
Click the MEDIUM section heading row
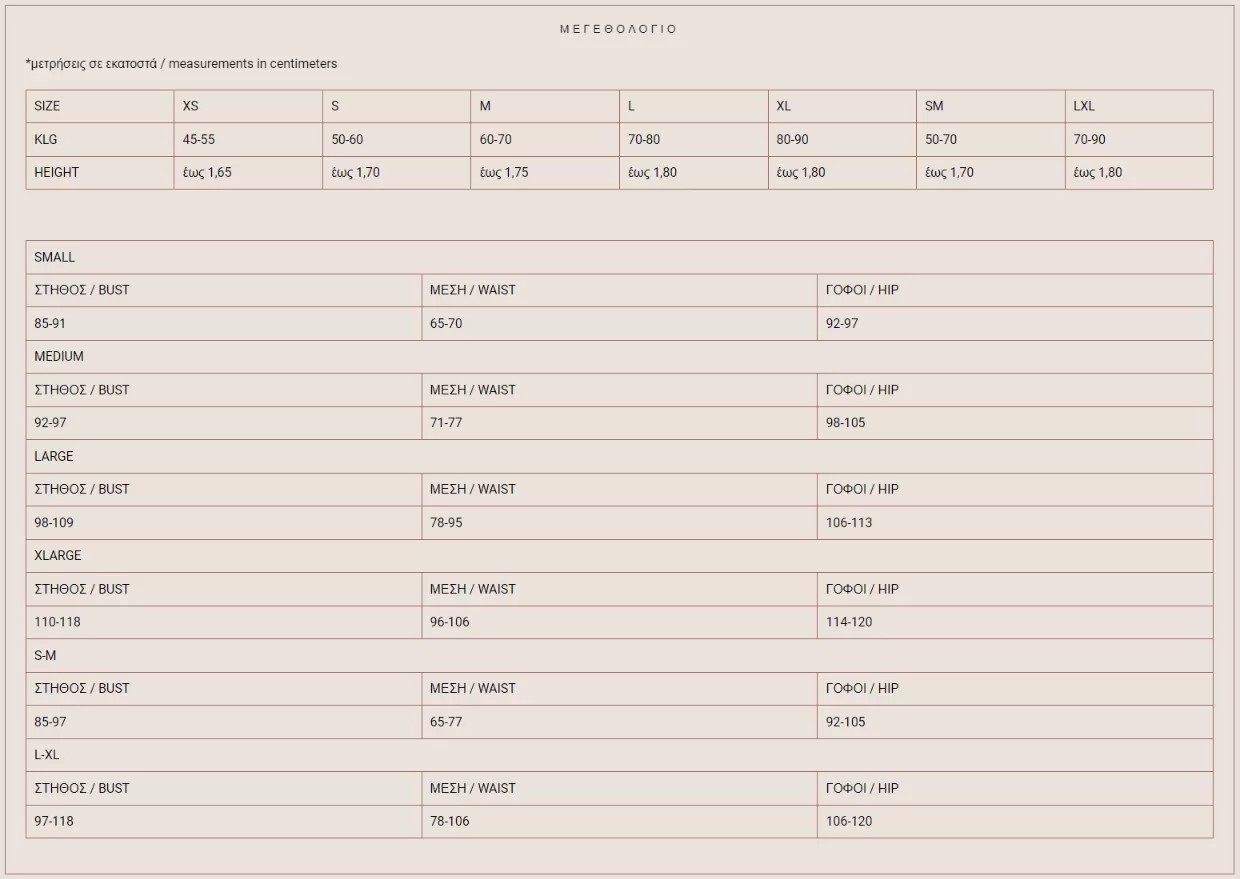tap(59, 356)
